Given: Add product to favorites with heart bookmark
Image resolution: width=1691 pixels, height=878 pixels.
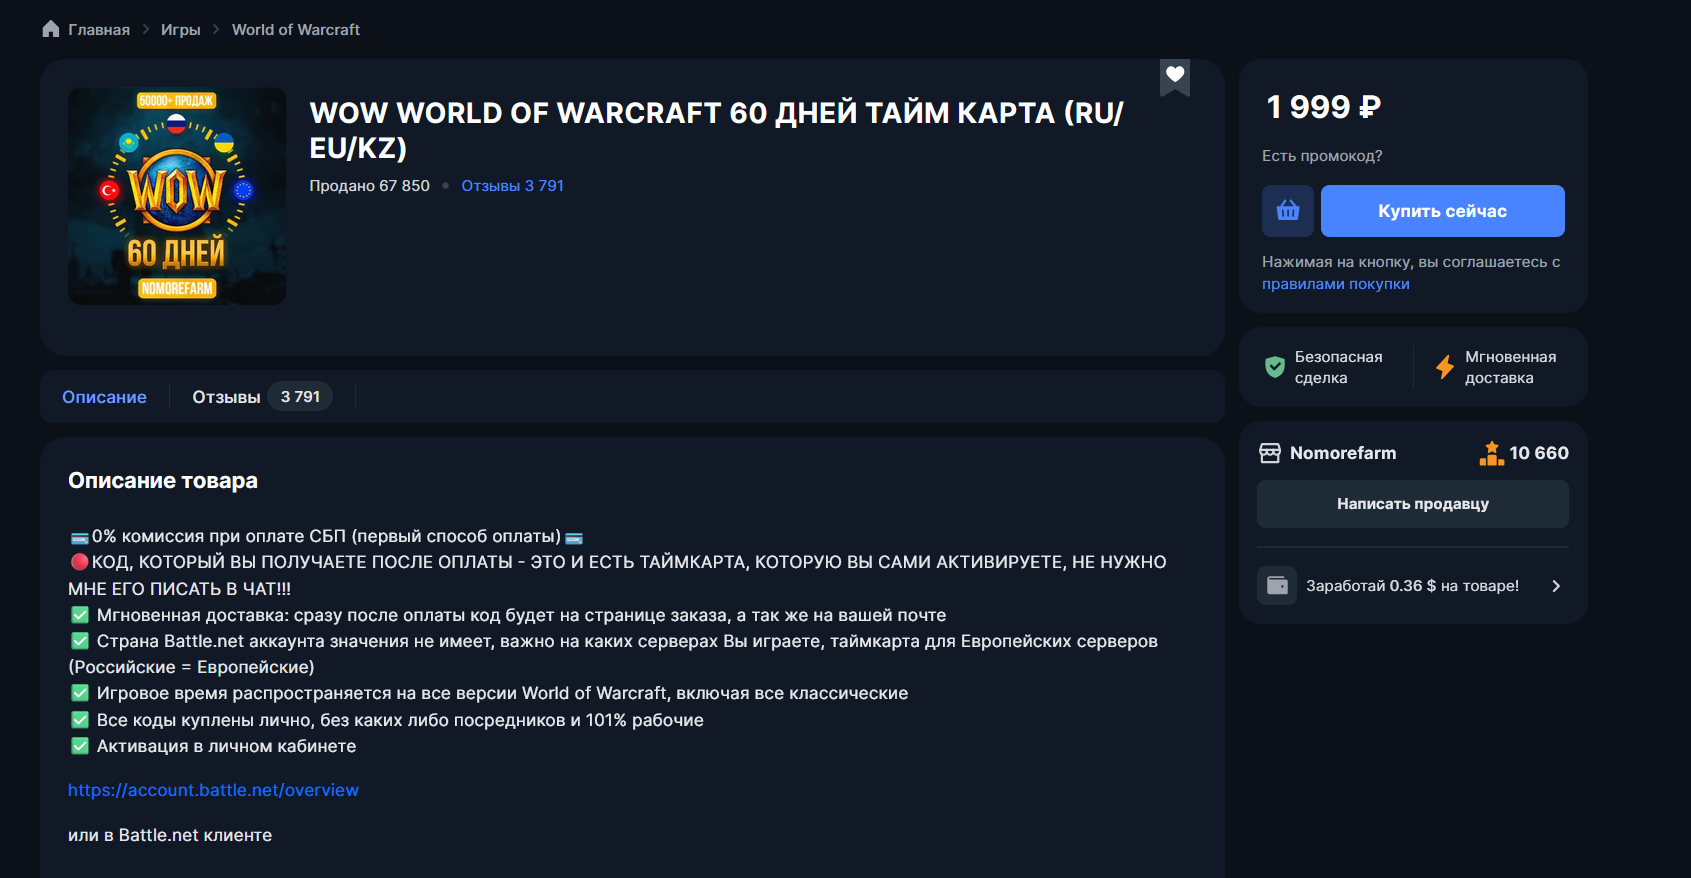Looking at the screenshot, I should (x=1175, y=76).
